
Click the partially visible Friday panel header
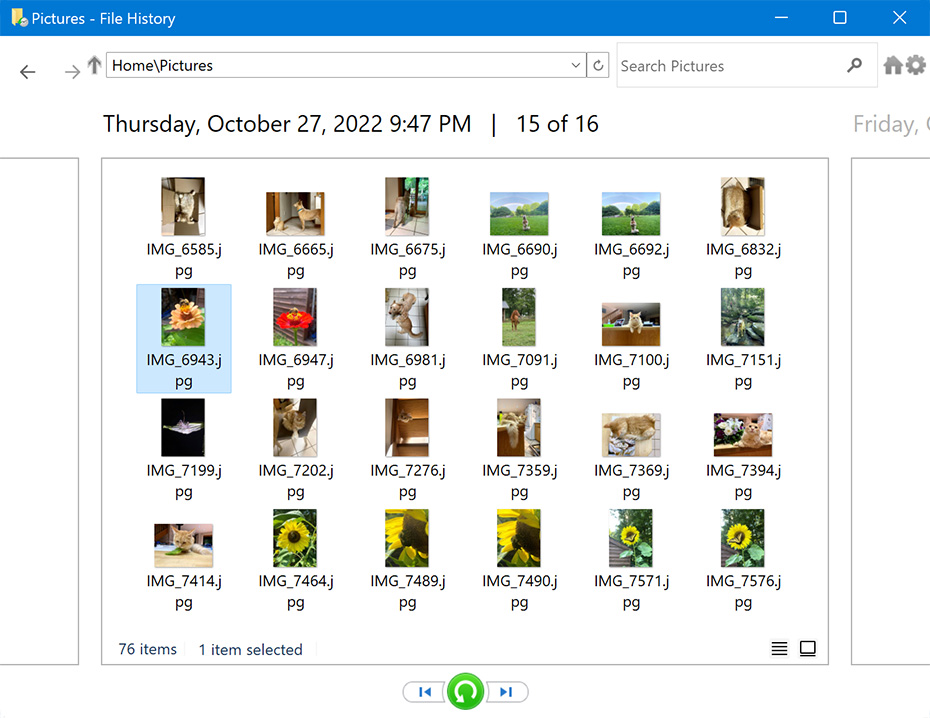tap(888, 123)
